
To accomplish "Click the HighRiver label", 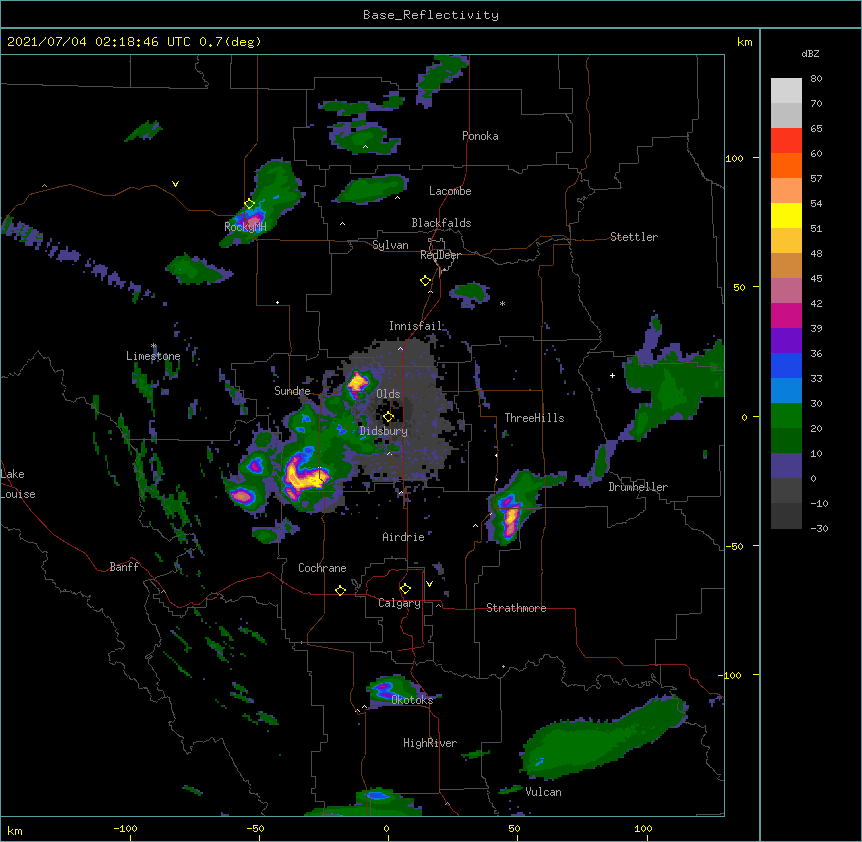I will [430, 743].
